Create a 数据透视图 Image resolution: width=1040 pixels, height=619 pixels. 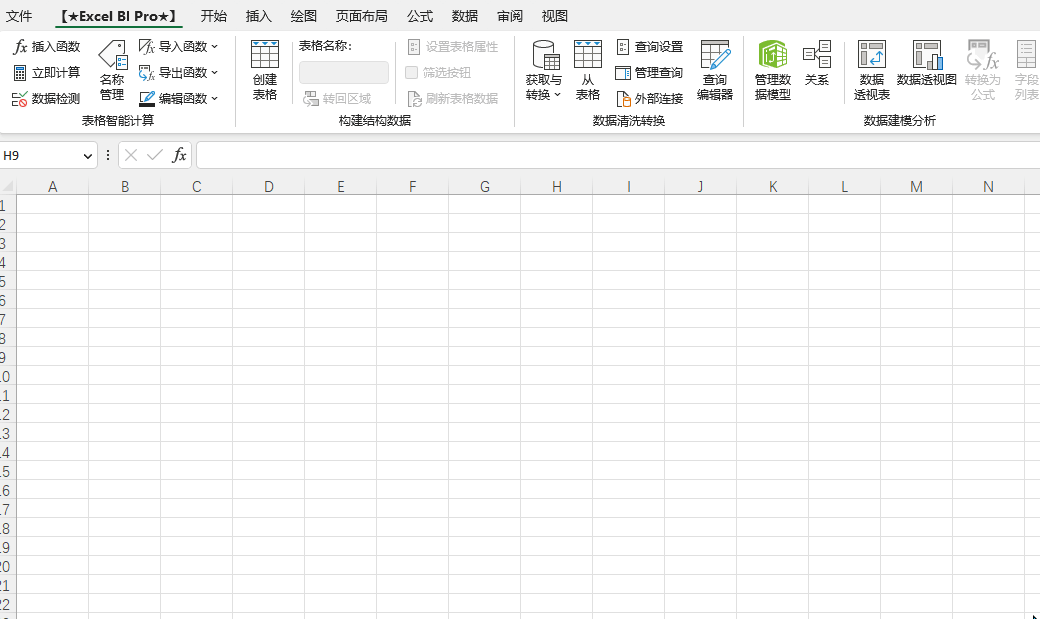click(926, 70)
